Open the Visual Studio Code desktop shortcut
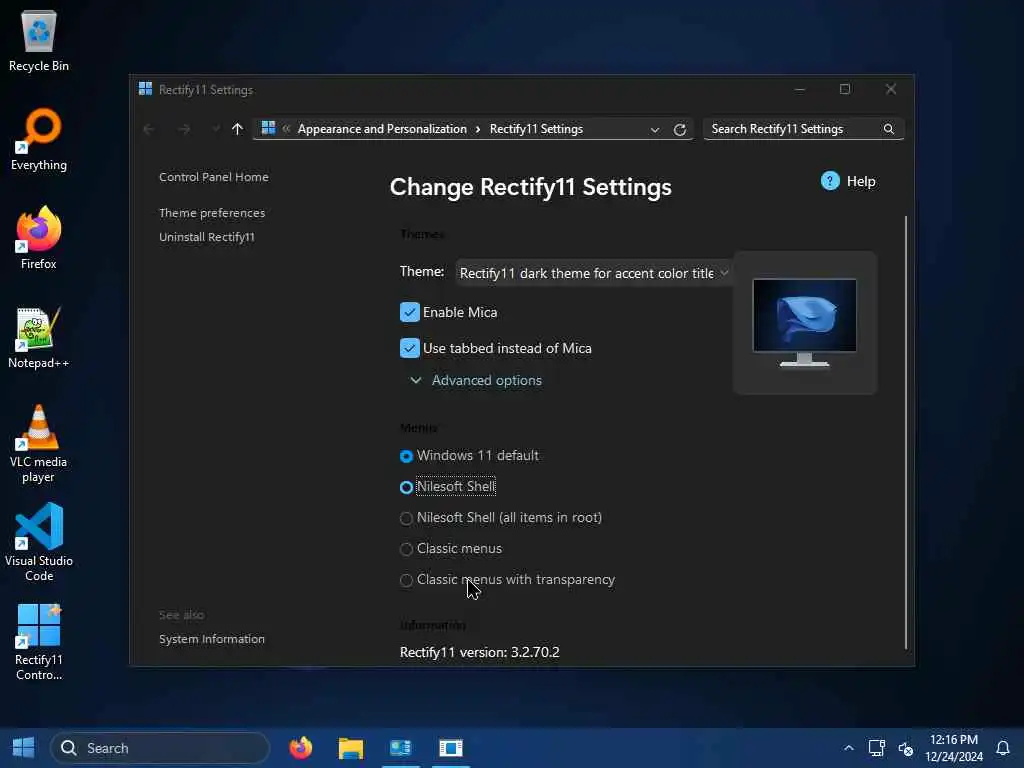This screenshot has width=1024, height=768. click(39, 541)
